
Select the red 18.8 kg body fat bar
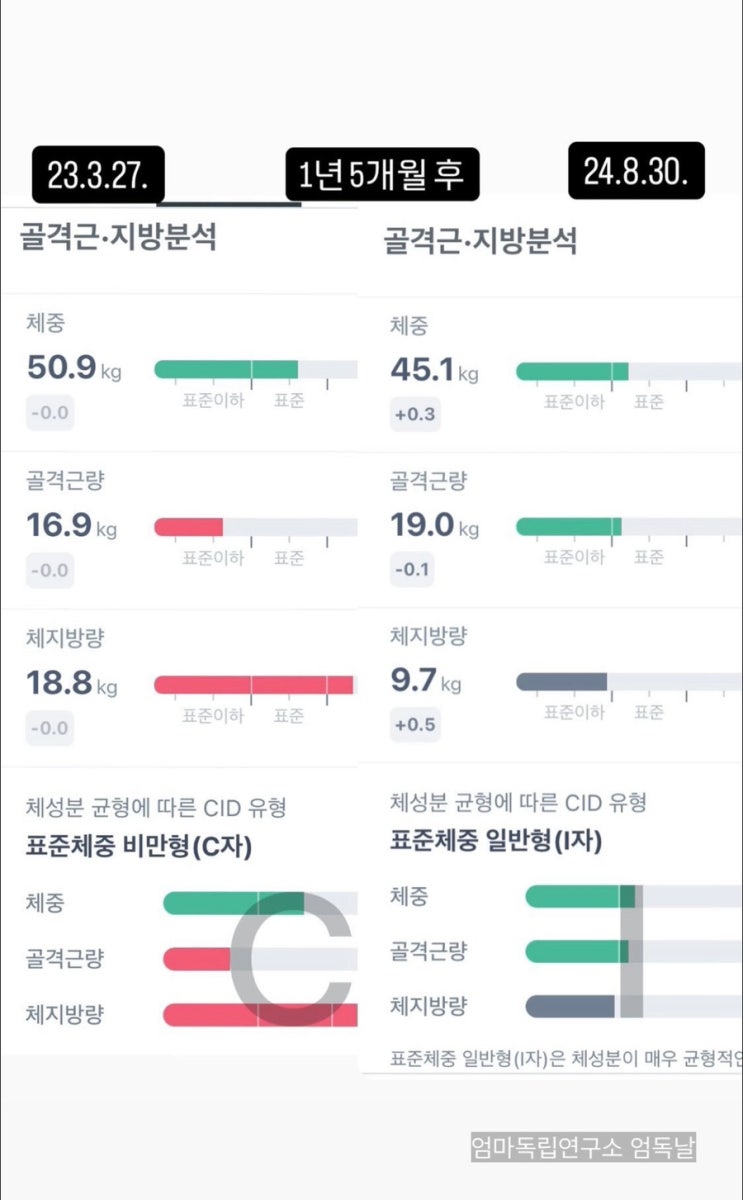253,685
